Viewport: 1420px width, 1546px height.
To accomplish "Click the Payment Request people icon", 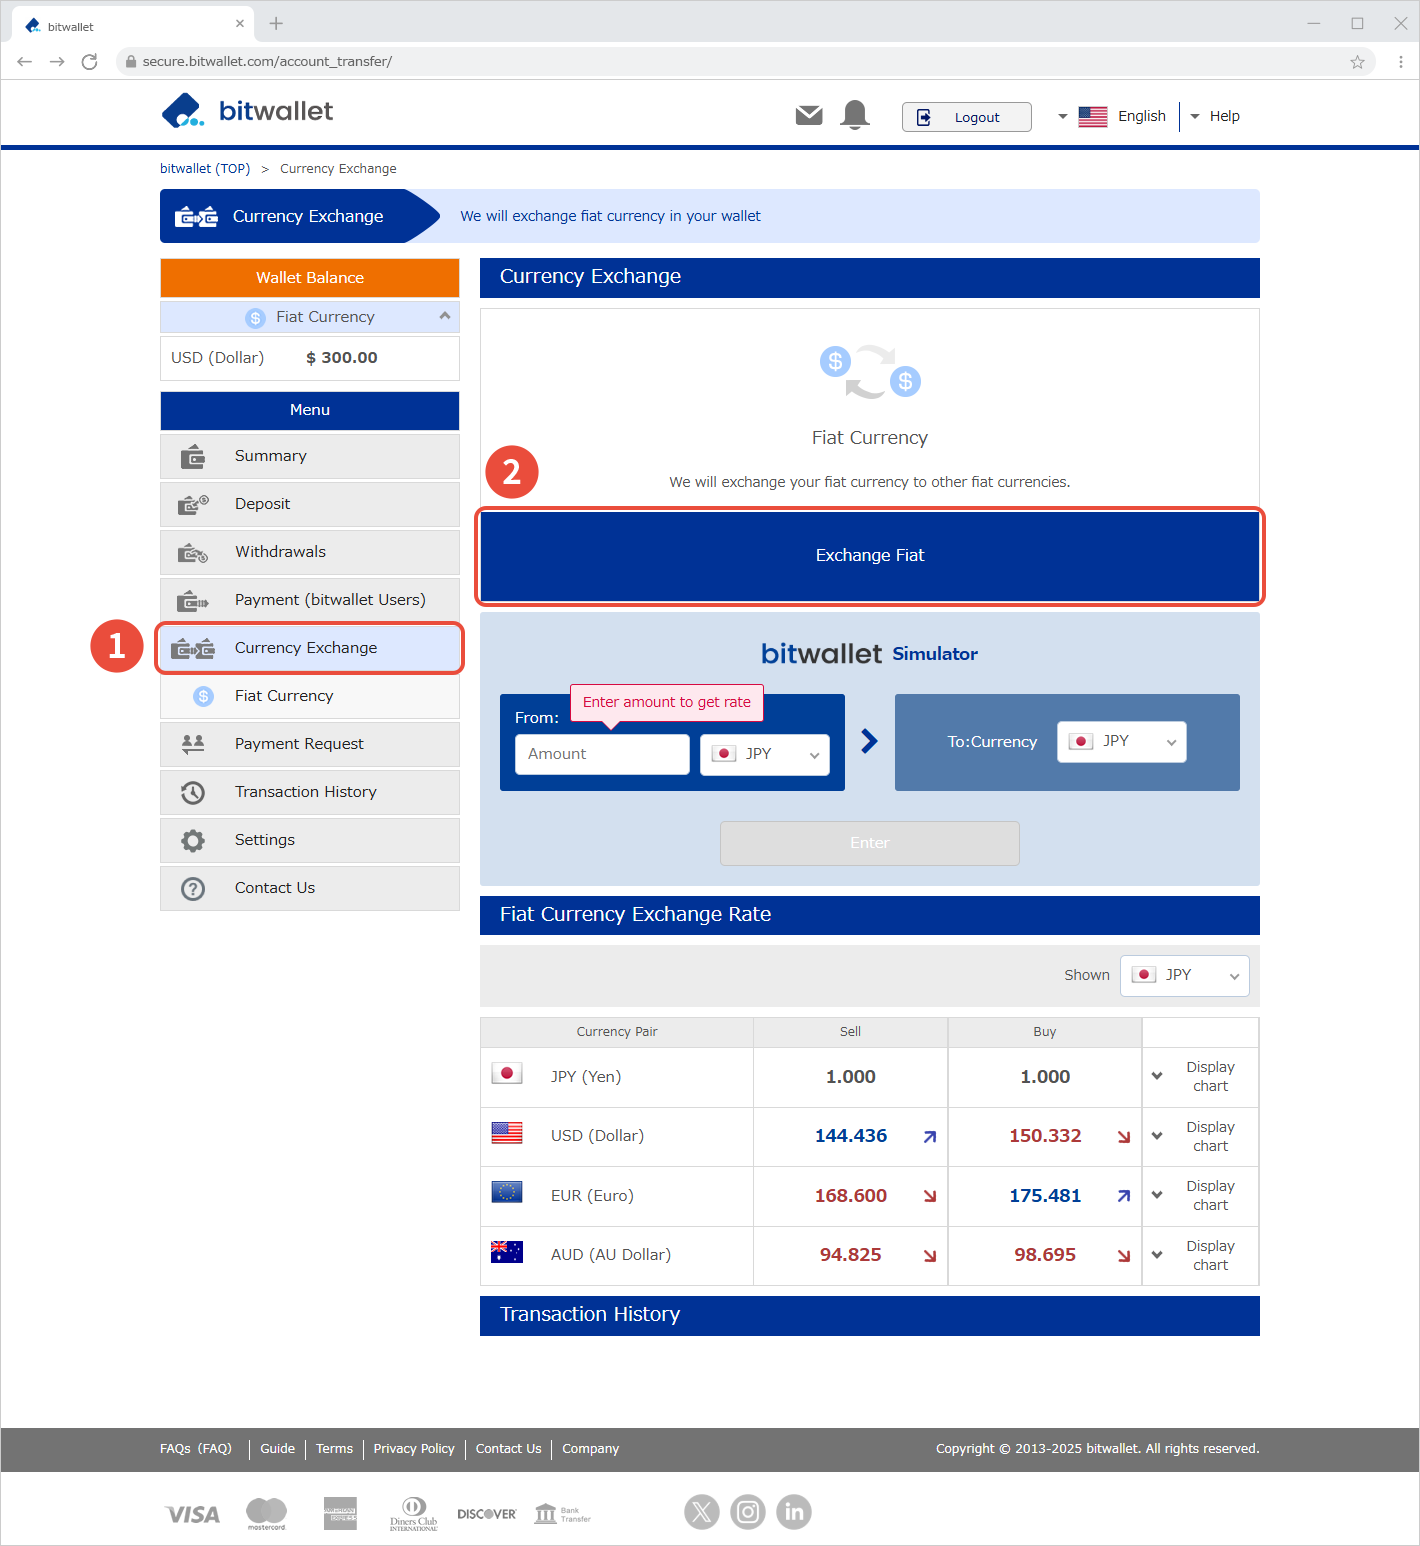I will pyautogui.click(x=193, y=744).
